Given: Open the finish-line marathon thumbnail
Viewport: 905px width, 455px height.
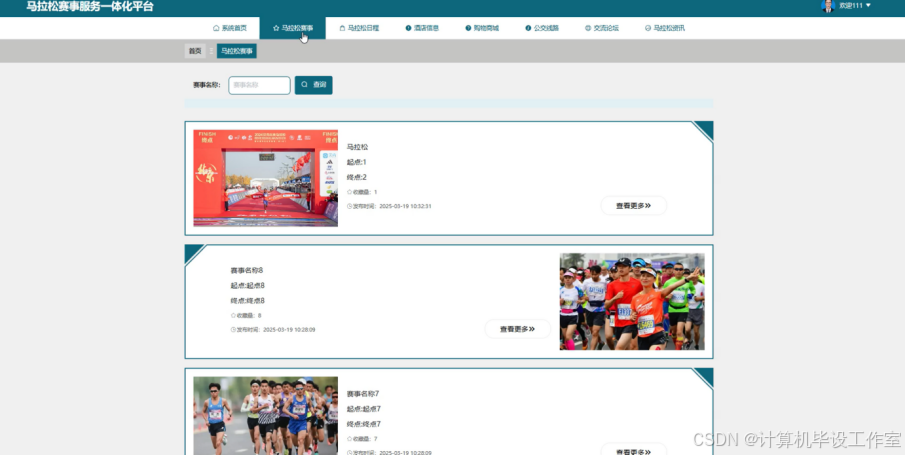Looking at the screenshot, I should [265, 178].
